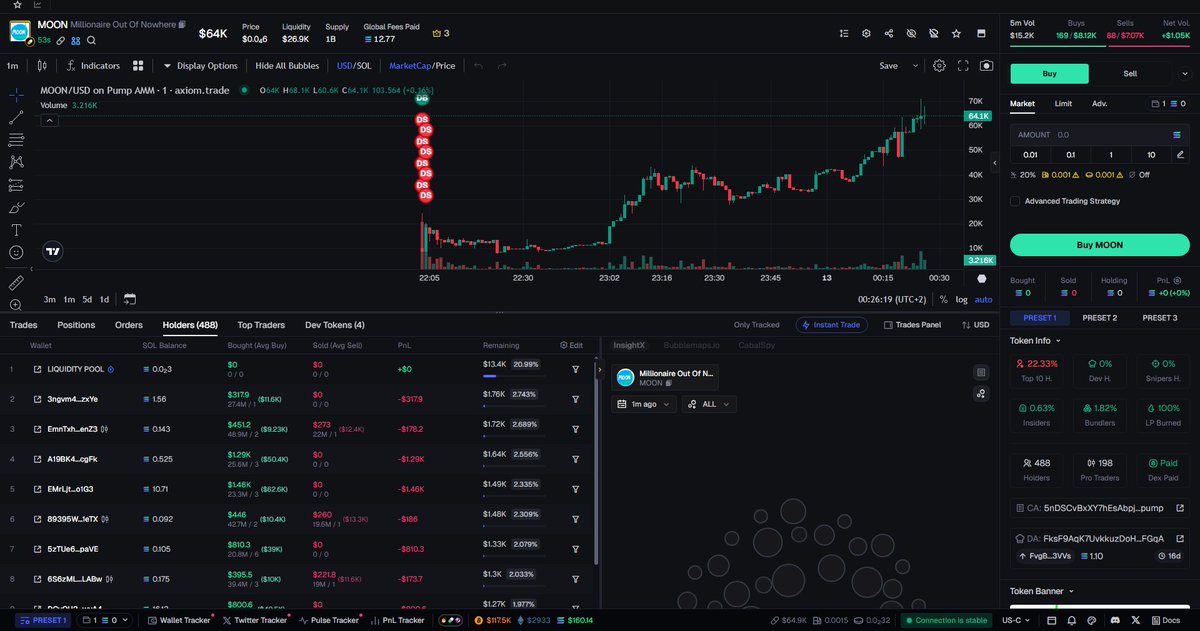
Task: Switch holders value display USD toggle
Action: (974, 325)
